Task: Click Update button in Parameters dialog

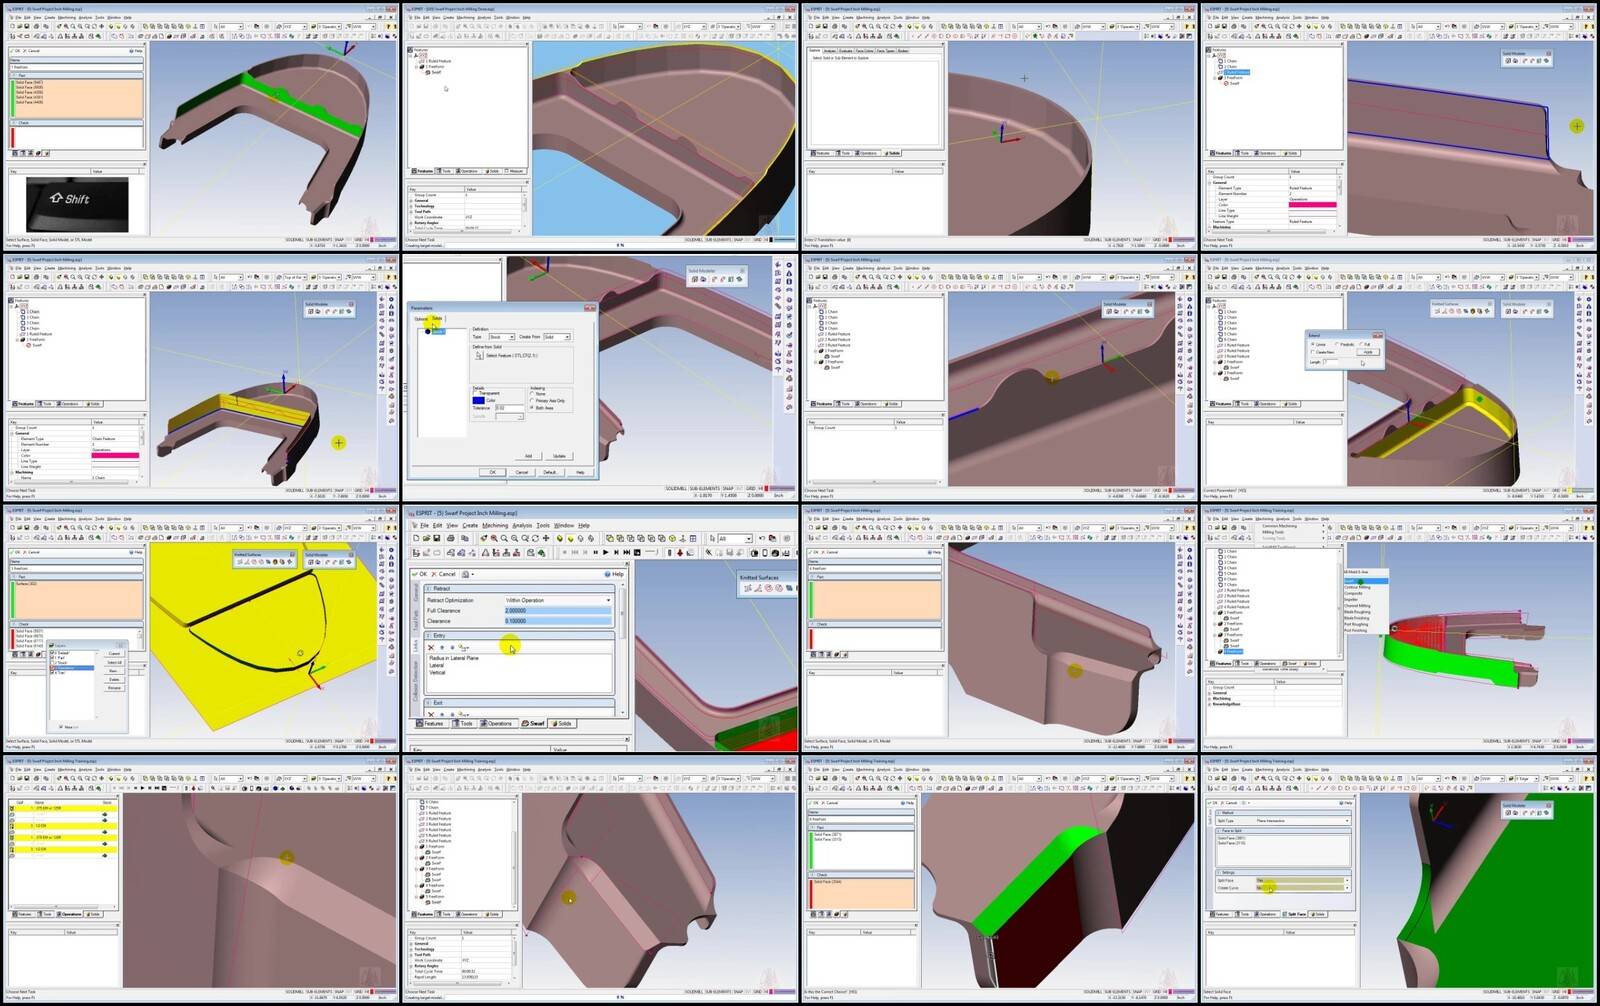Action: click(559, 456)
